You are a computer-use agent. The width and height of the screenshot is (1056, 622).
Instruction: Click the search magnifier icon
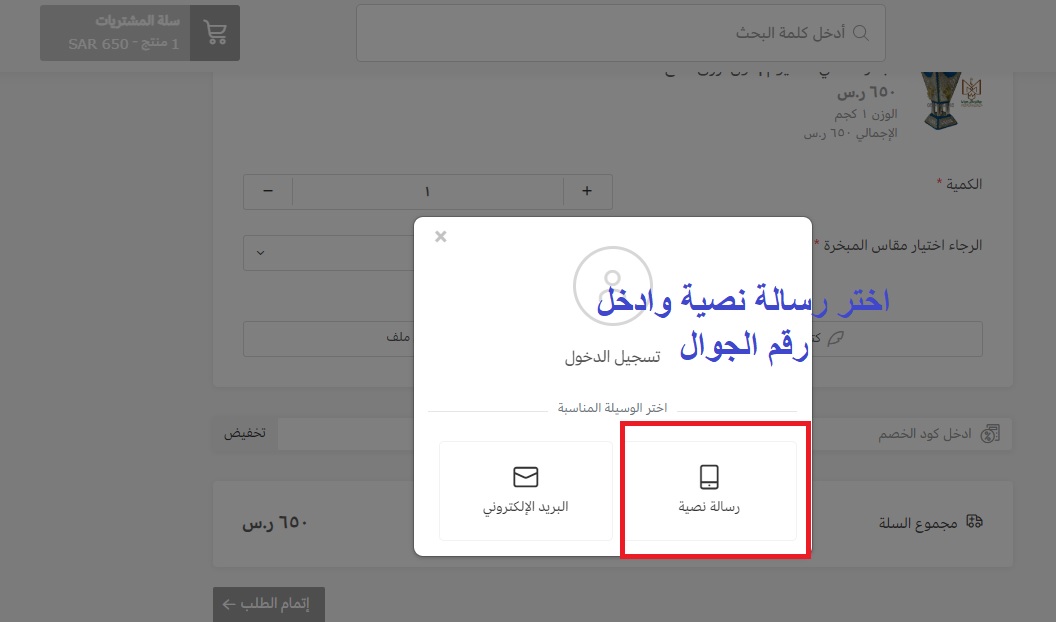click(x=860, y=33)
